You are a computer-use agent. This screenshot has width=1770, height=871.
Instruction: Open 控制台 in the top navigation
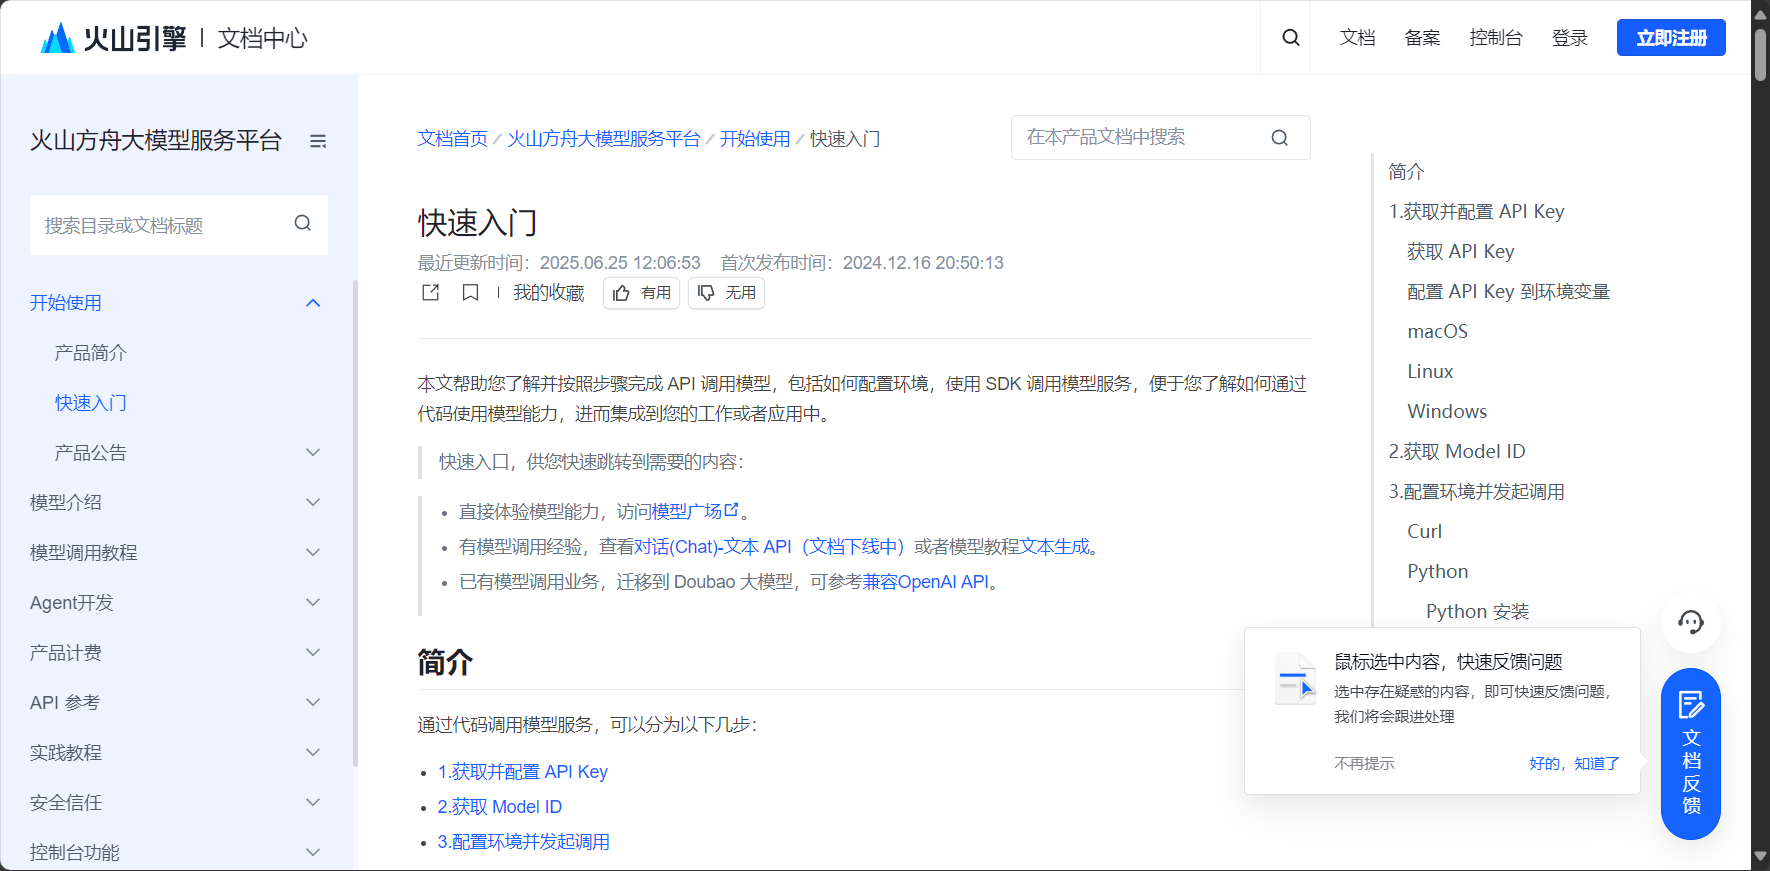tap(1496, 38)
